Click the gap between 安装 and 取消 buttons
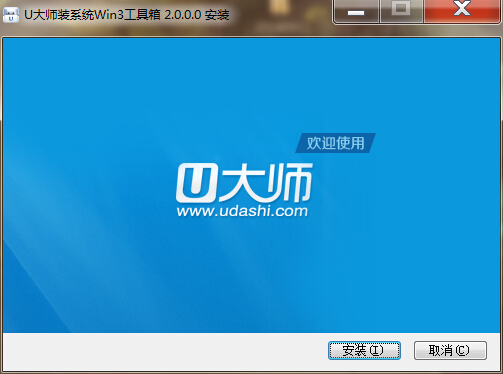The height and width of the screenshot is (374, 503). (x=407, y=350)
